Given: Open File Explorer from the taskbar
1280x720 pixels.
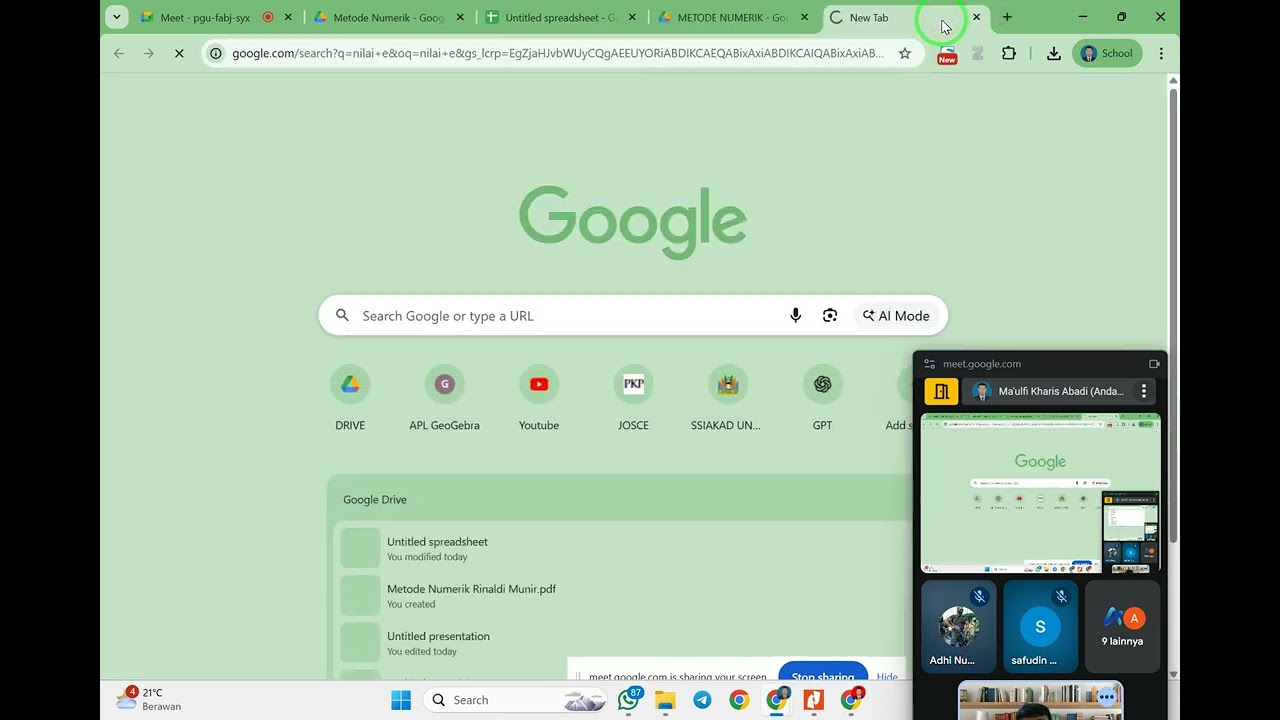Looking at the screenshot, I should coord(665,700).
